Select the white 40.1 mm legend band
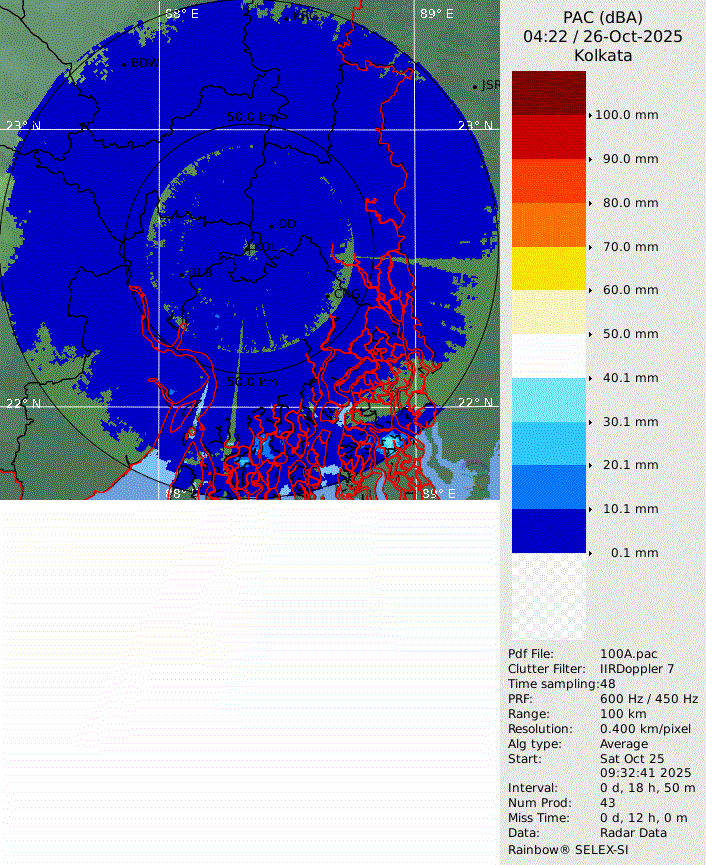Viewport: 706px width, 865px height. (x=548, y=356)
